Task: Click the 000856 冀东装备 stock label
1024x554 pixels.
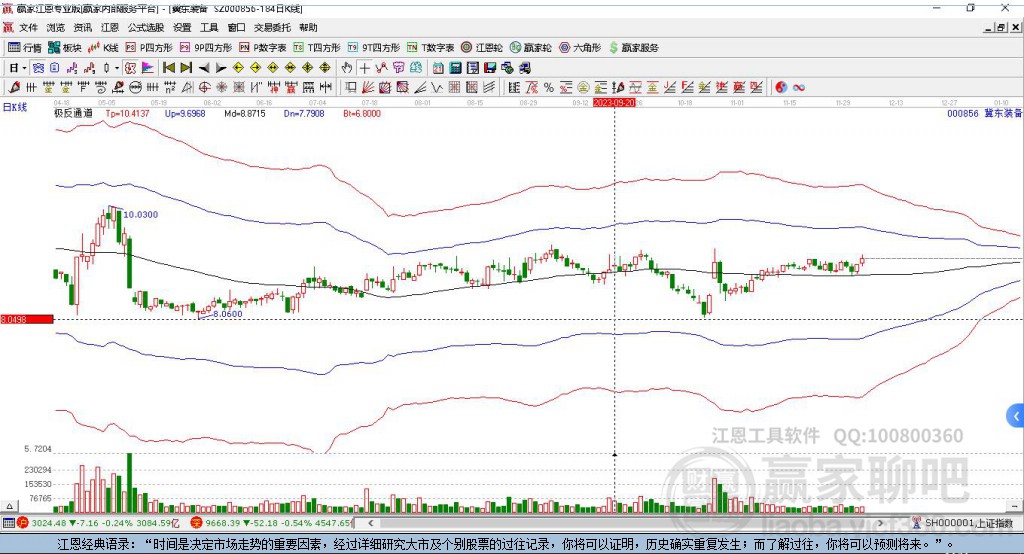Action: coord(984,113)
